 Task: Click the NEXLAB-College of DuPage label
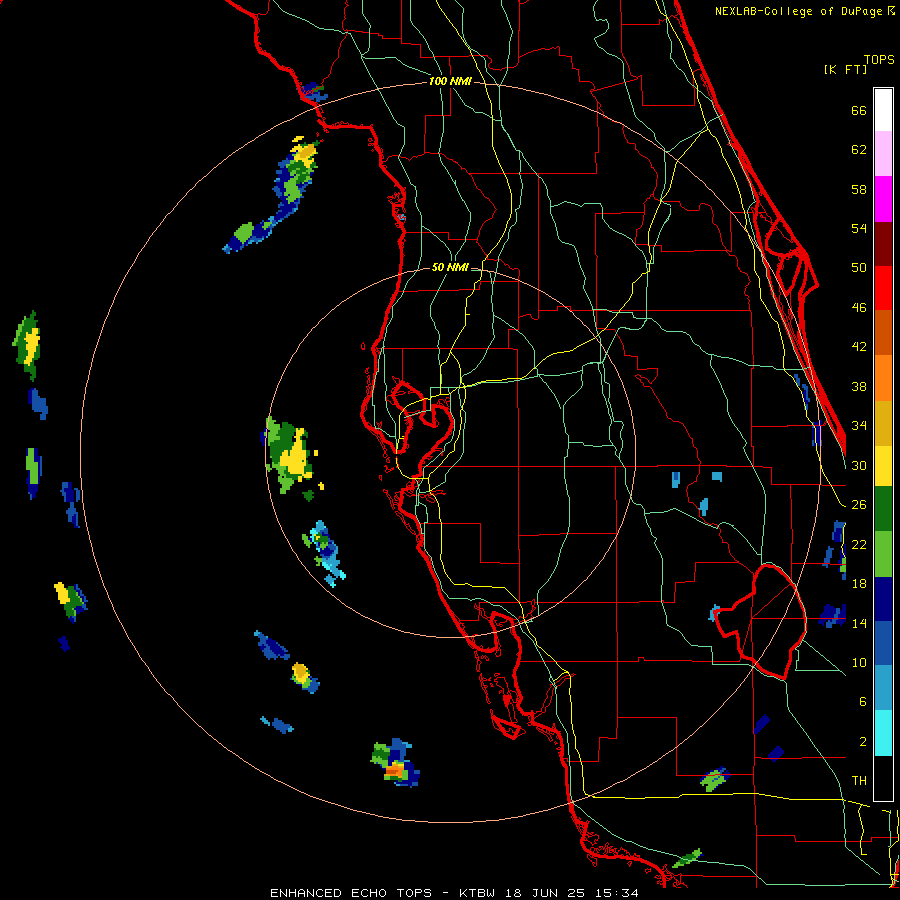801,11
